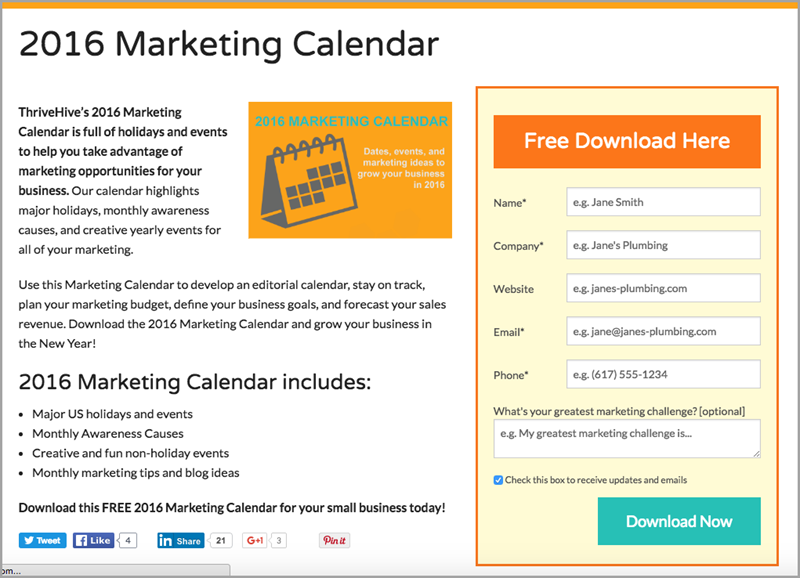
Task: Click the Facebook Like button
Action: point(93,540)
